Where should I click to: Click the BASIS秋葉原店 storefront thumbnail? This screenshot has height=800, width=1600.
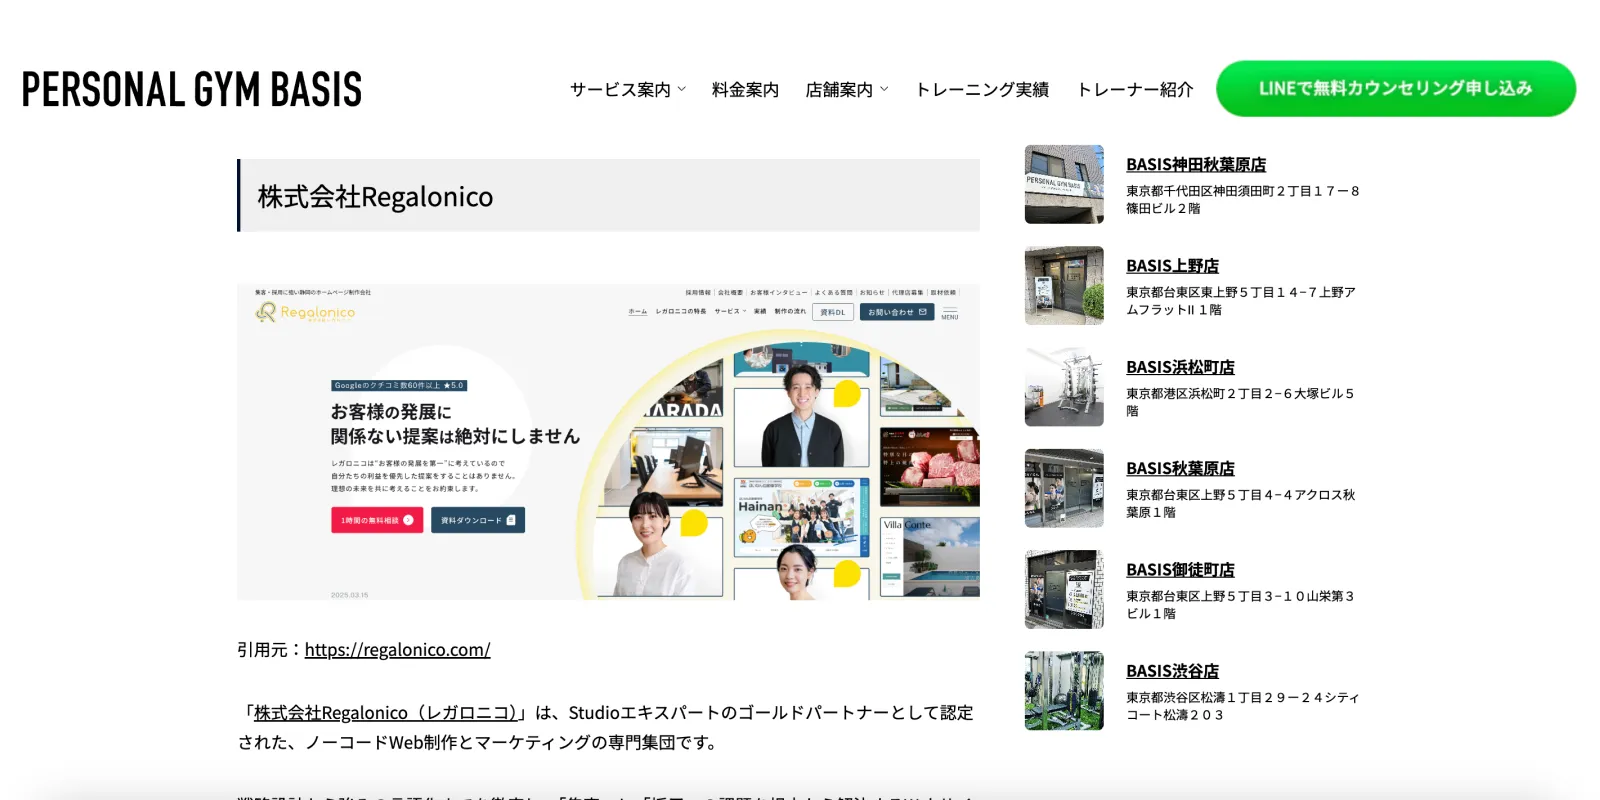1064,488
